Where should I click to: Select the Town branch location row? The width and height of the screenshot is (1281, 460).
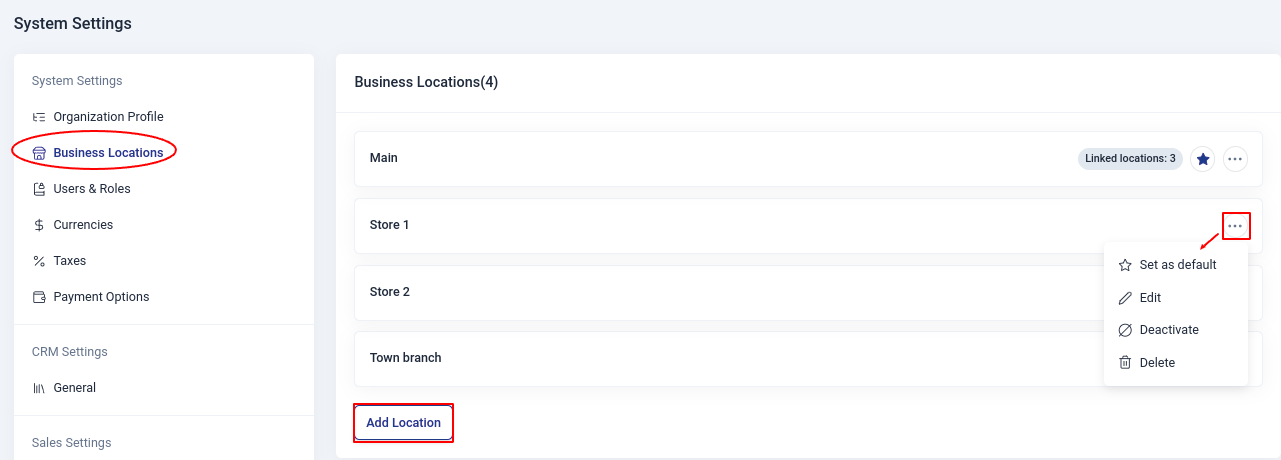coord(700,358)
